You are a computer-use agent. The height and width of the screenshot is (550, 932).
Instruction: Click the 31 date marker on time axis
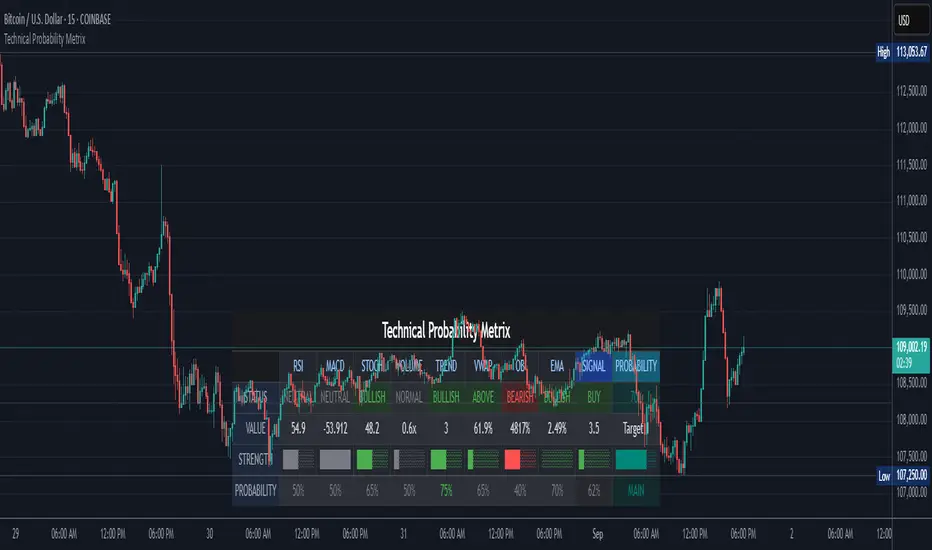pyautogui.click(x=404, y=534)
